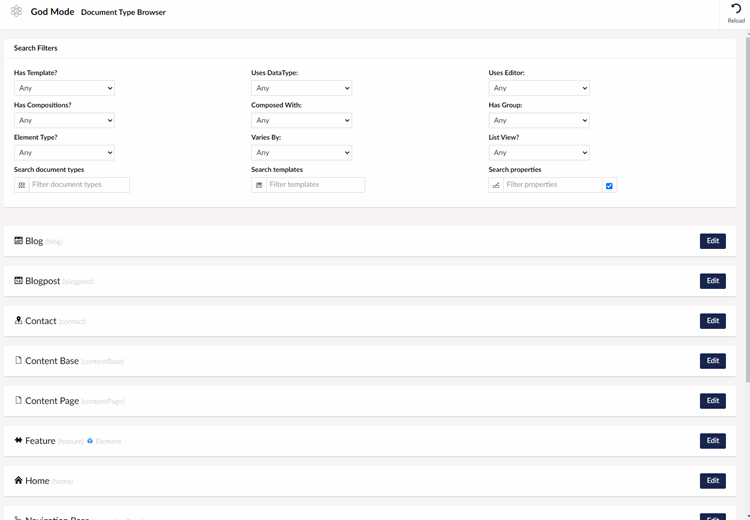The width and height of the screenshot is (750, 520).
Task: Edit the Content Page document type
Action: [713, 401]
